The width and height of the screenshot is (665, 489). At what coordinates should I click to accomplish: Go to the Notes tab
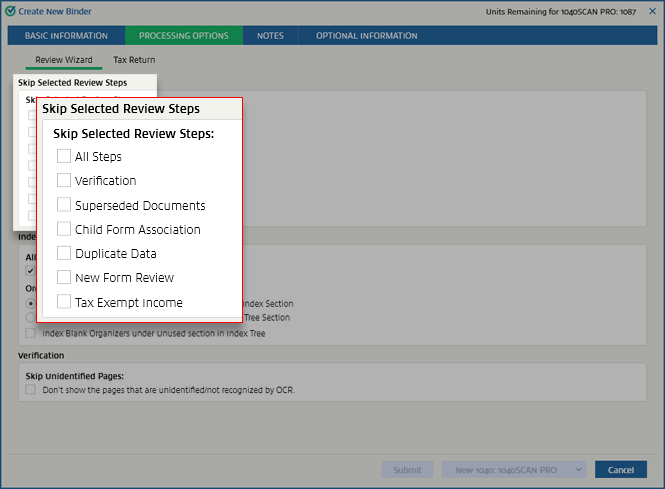[270, 36]
